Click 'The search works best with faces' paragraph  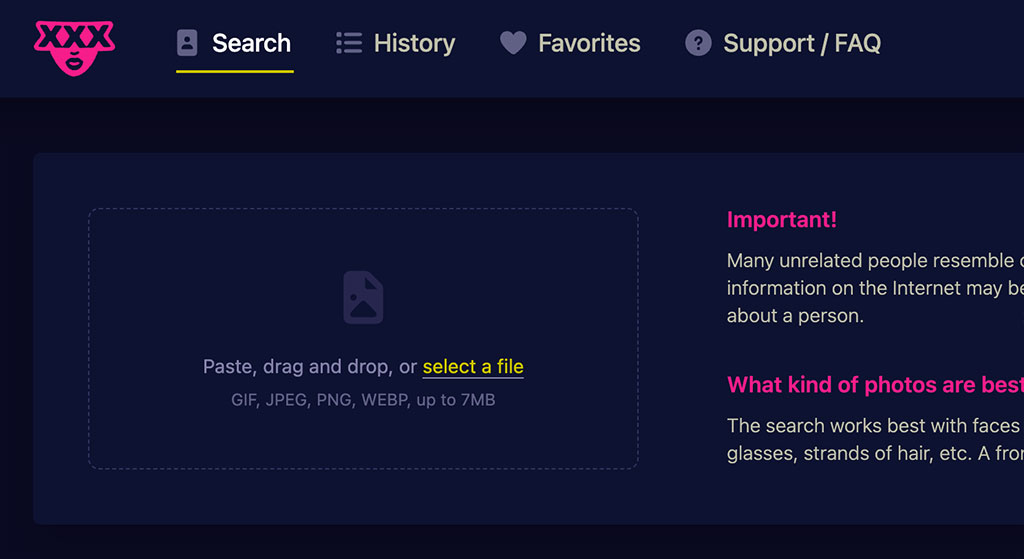click(875, 439)
